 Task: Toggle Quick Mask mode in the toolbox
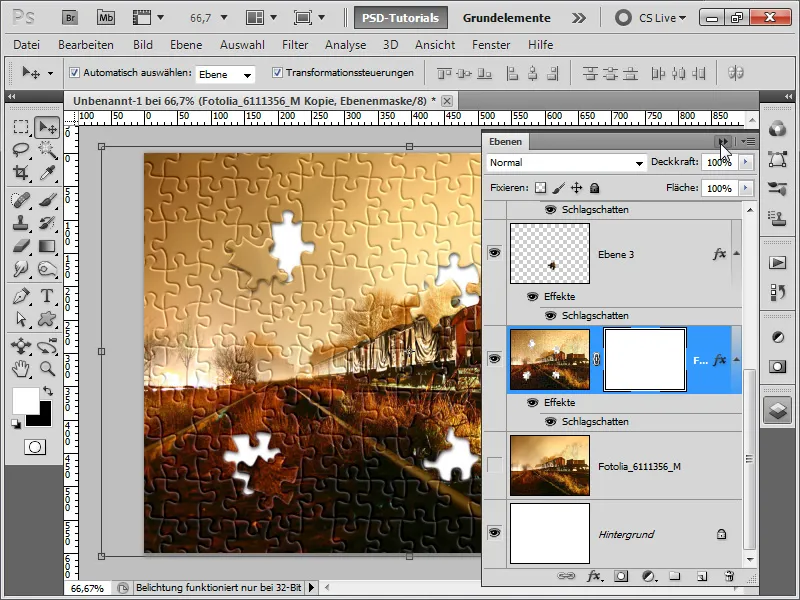point(35,447)
